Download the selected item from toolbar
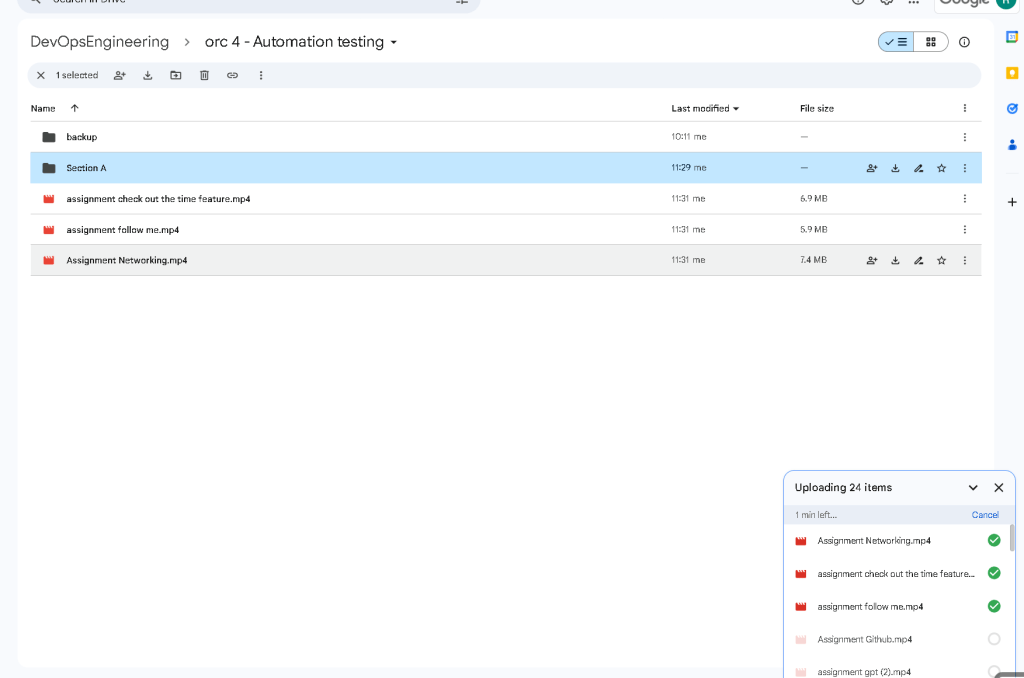This screenshot has height=678, width=1024. (148, 76)
